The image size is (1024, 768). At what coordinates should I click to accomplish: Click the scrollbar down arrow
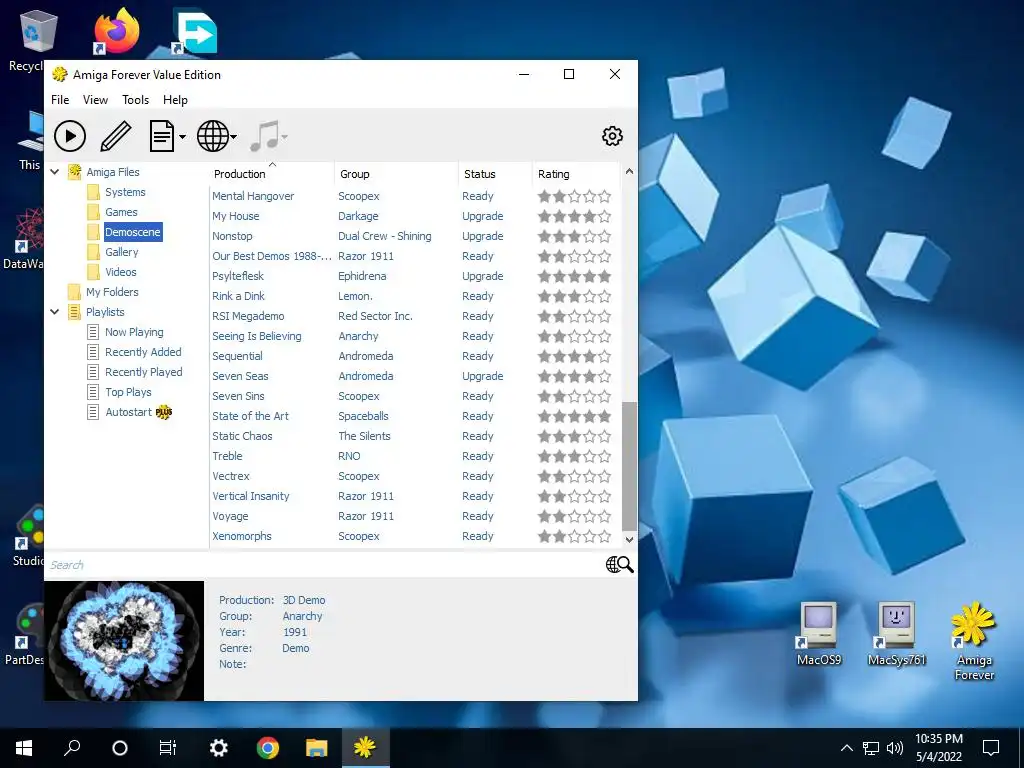629,539
